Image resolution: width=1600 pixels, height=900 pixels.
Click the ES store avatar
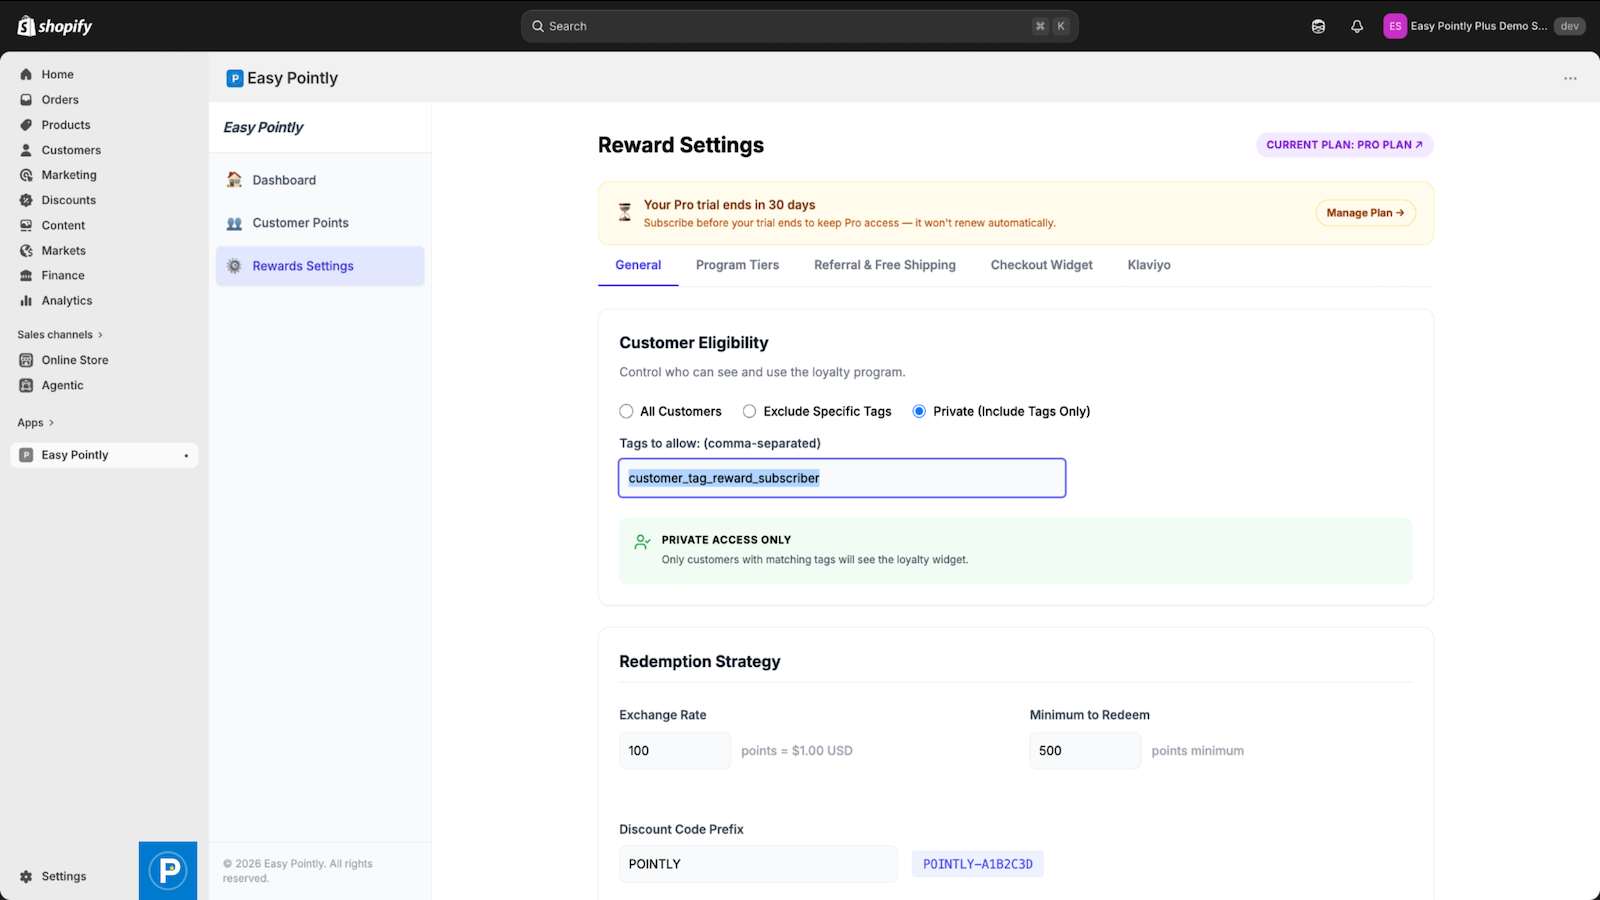tap(1395, 26)
